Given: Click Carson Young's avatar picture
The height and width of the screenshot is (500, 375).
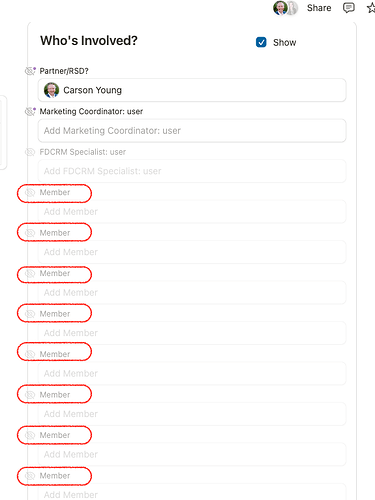Looking at the screenshot, I should pyautogui.click(x=51, y=90).
